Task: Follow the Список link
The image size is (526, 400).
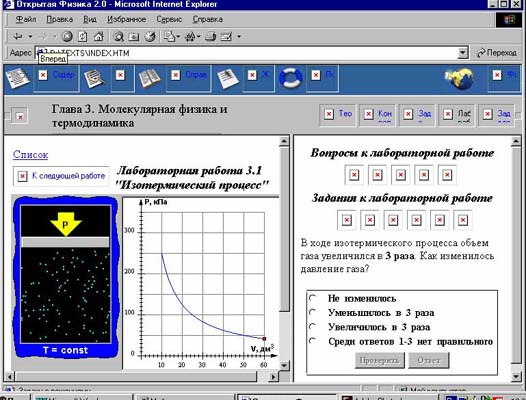Action: click(31, 154)
